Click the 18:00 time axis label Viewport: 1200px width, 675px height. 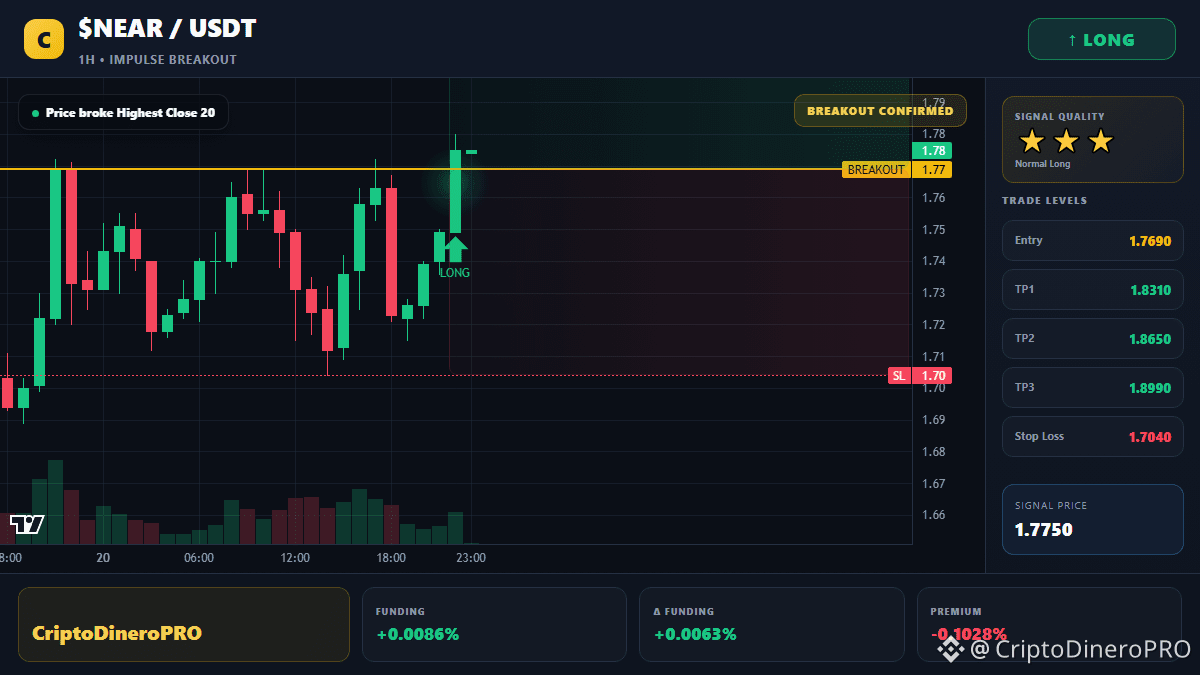391,558
